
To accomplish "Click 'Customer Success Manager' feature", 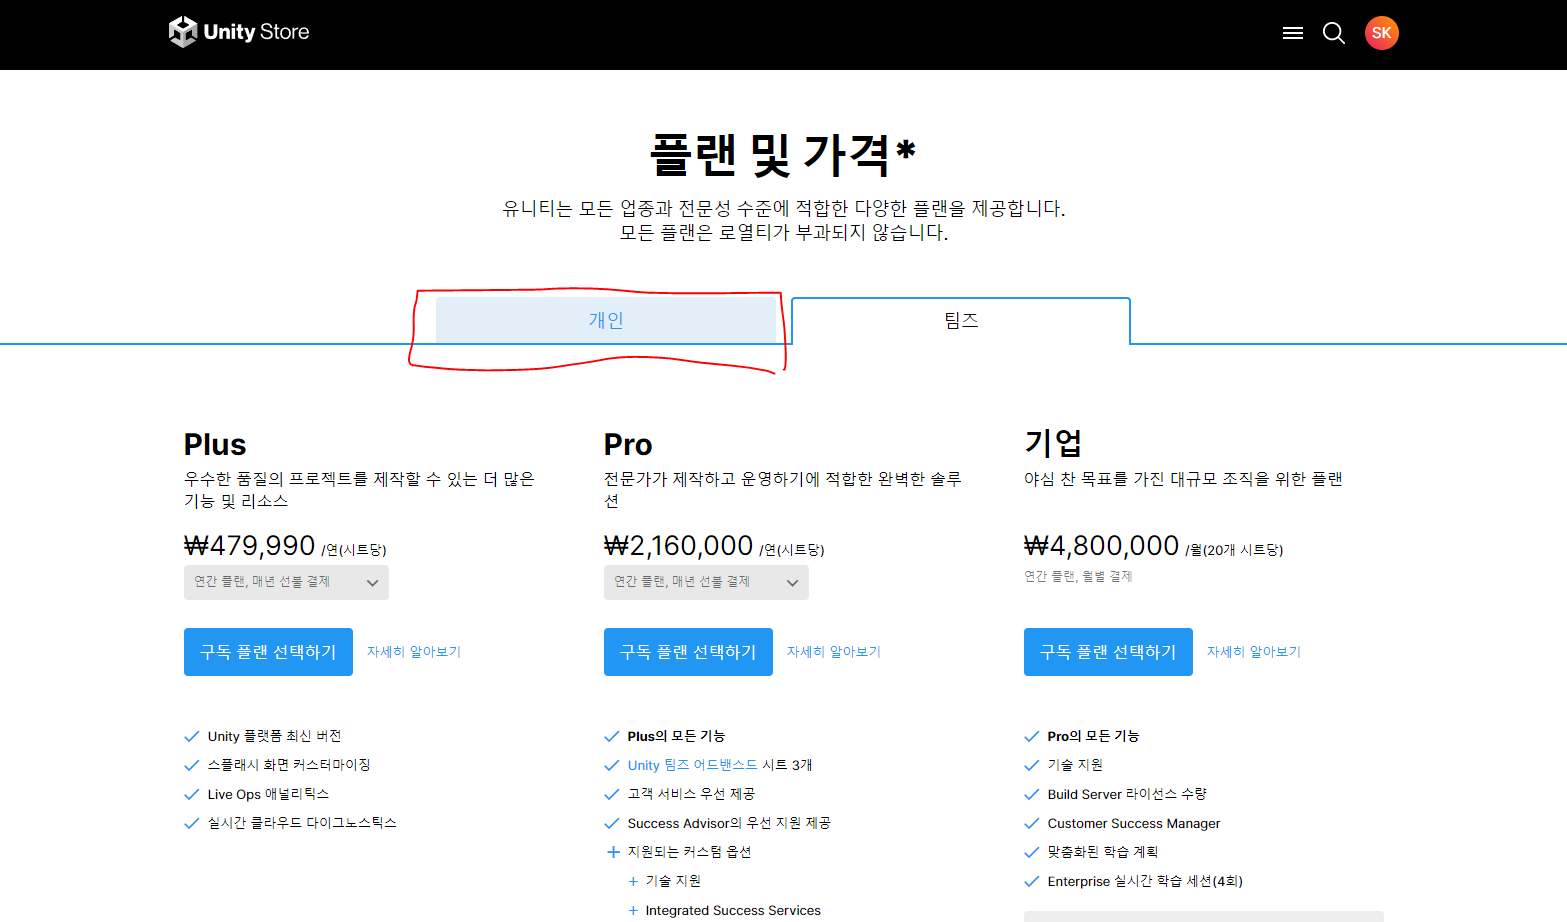I will [x=1134, y=823].
